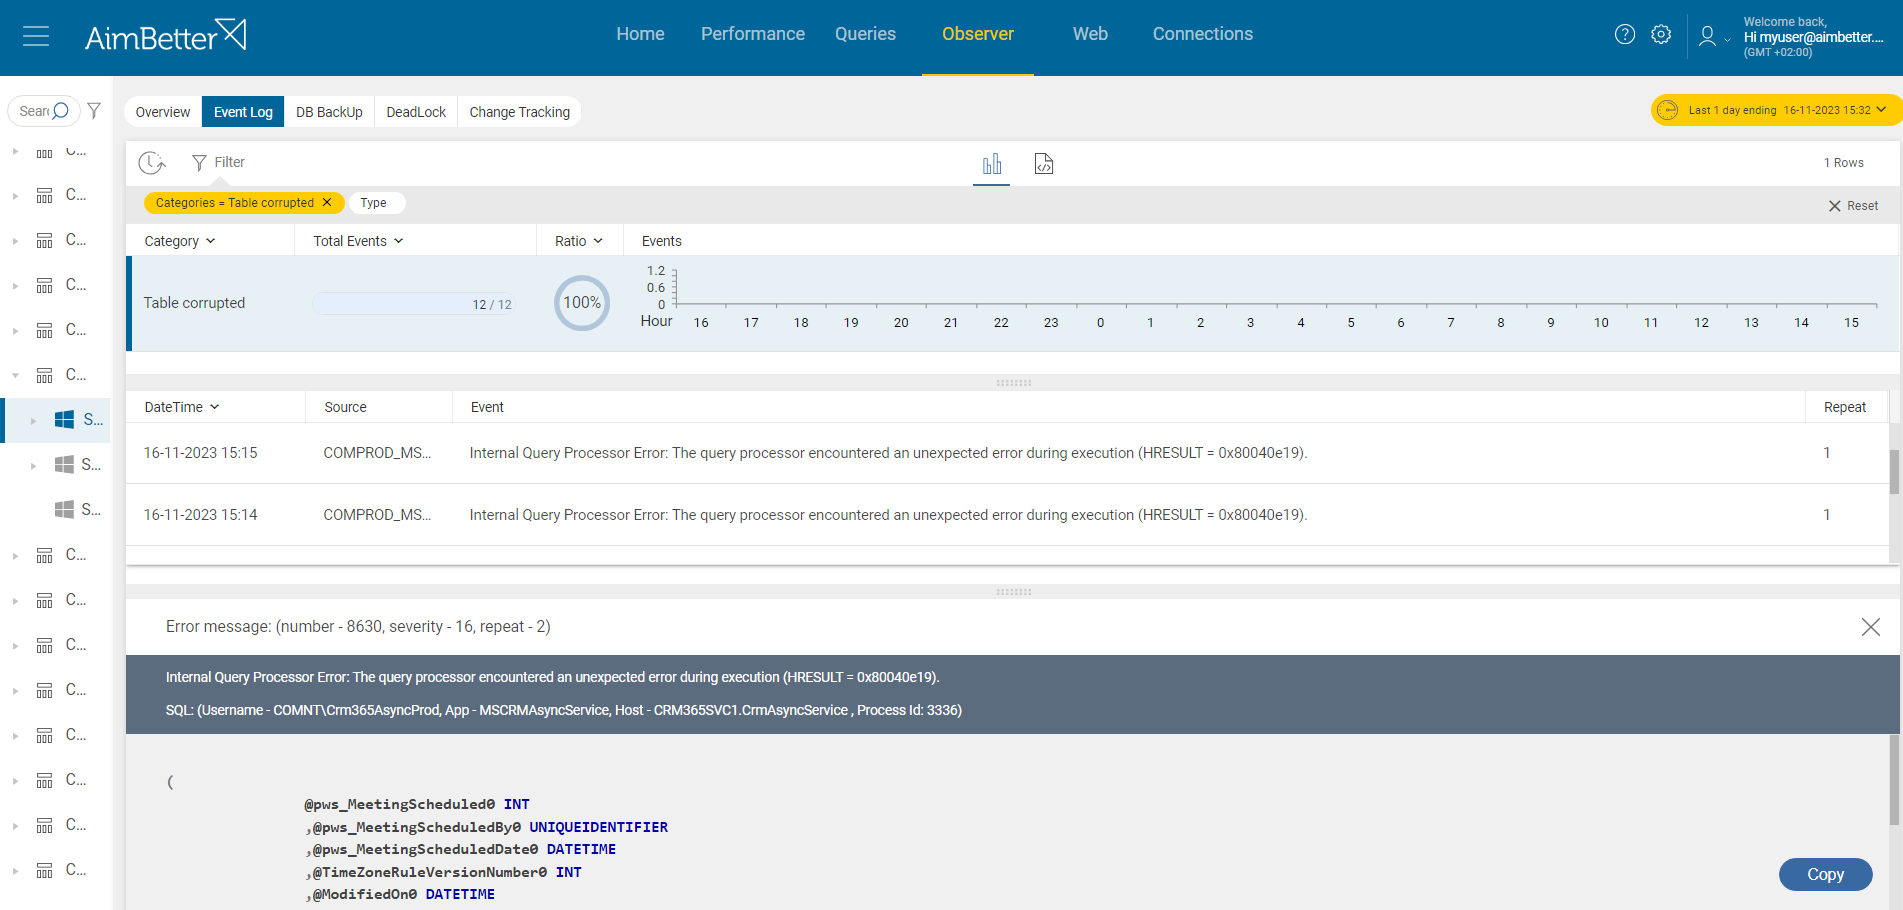Open the Connections menu

coord(1203,34)
